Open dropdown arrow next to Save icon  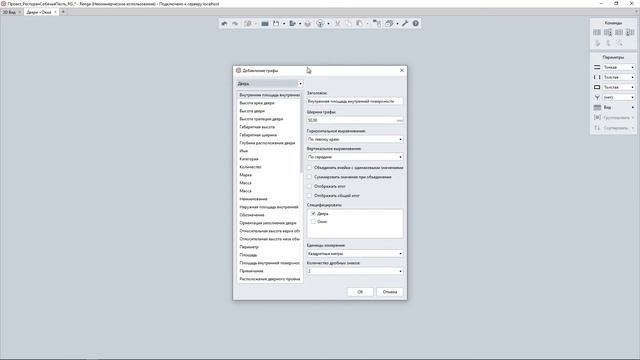[x=284, y=24]
